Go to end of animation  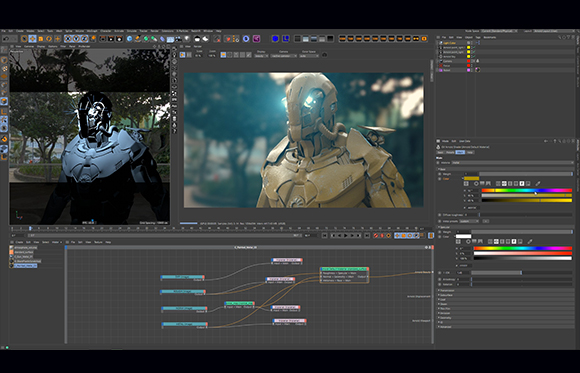point(367,235)
